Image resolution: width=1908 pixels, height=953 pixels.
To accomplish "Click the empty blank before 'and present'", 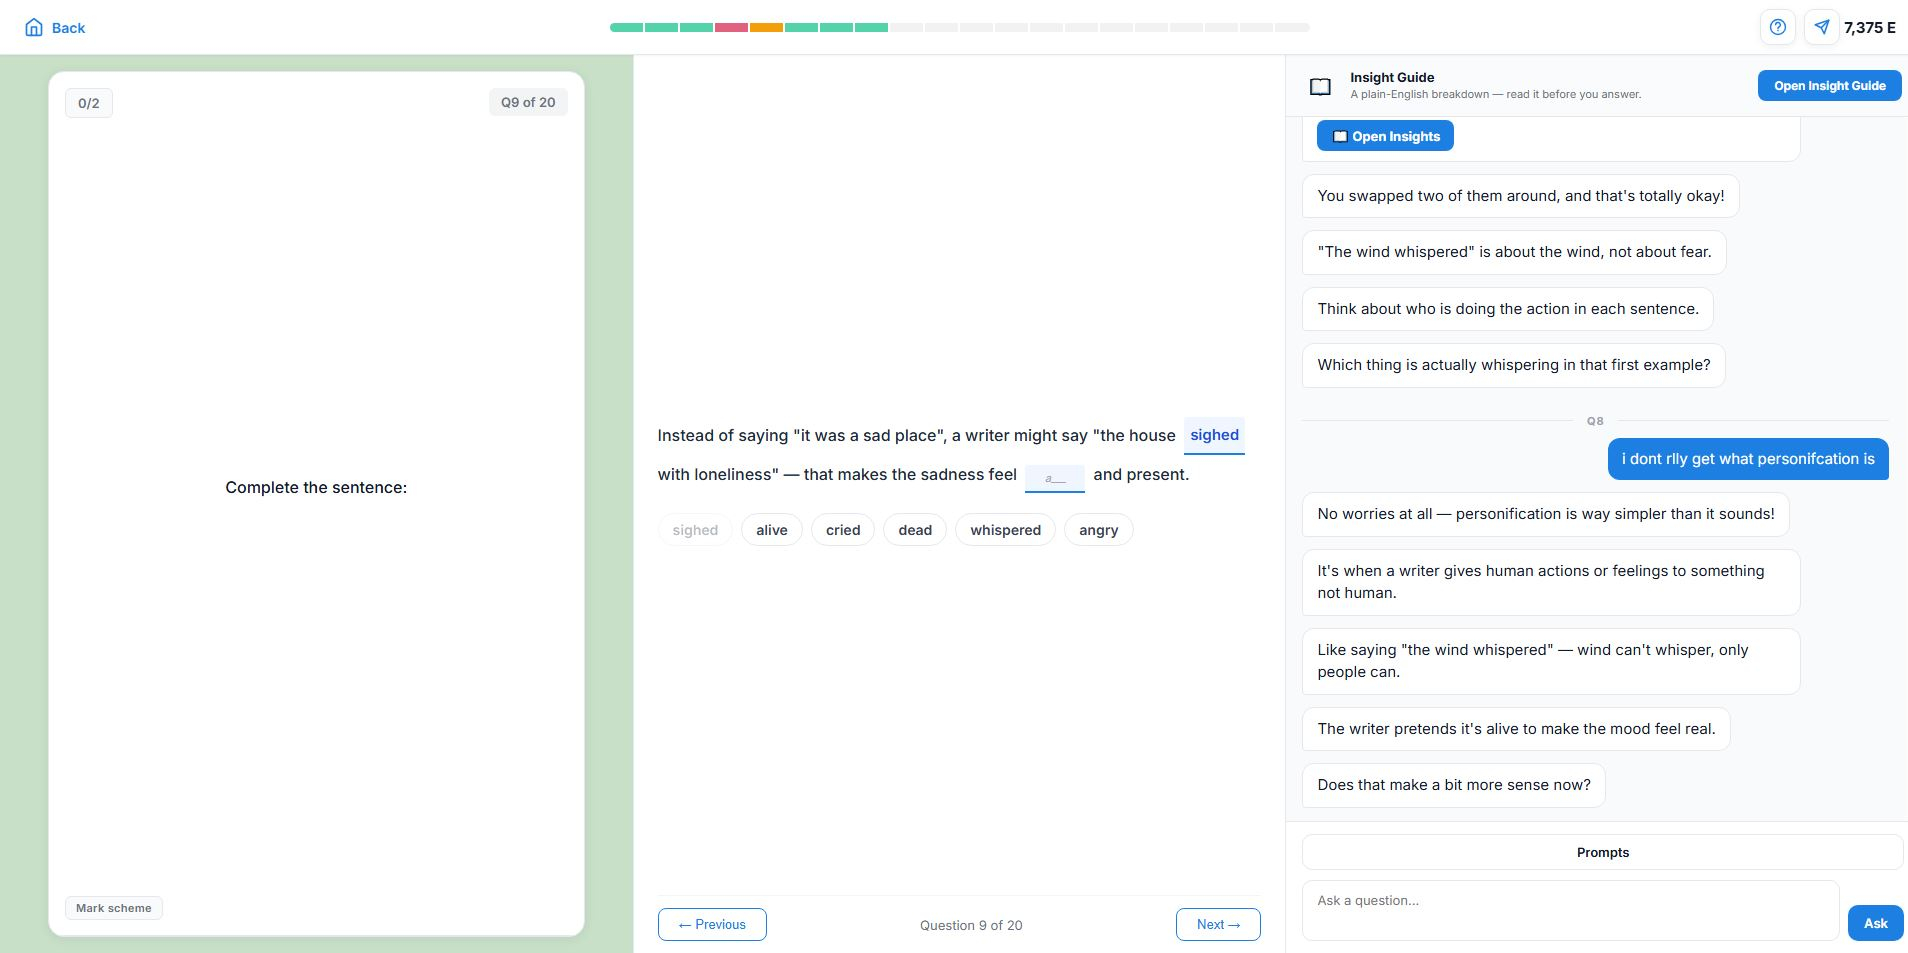I will 1054,478.
